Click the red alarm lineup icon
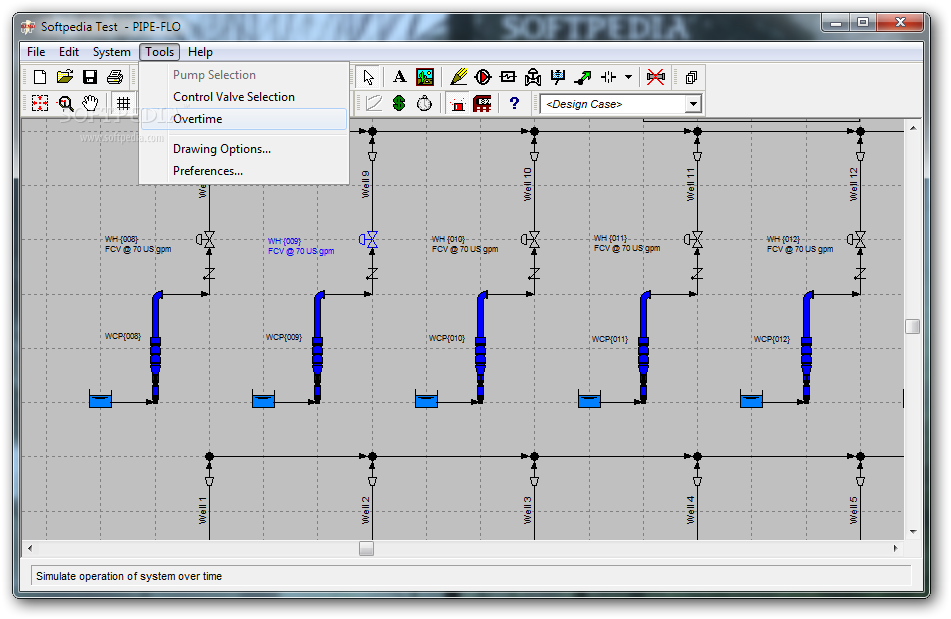 [x=459, y=104]
